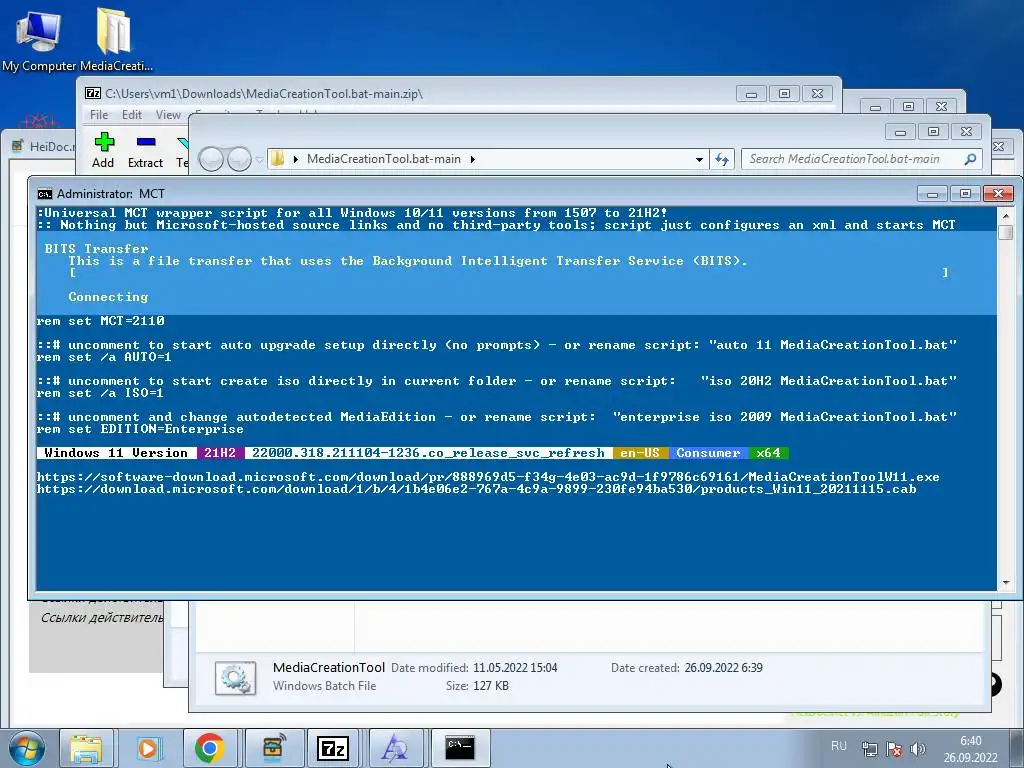Click the Action Center flag tray icon
This screenshot has height=768, width=1024.
click(x=893, y=749)
